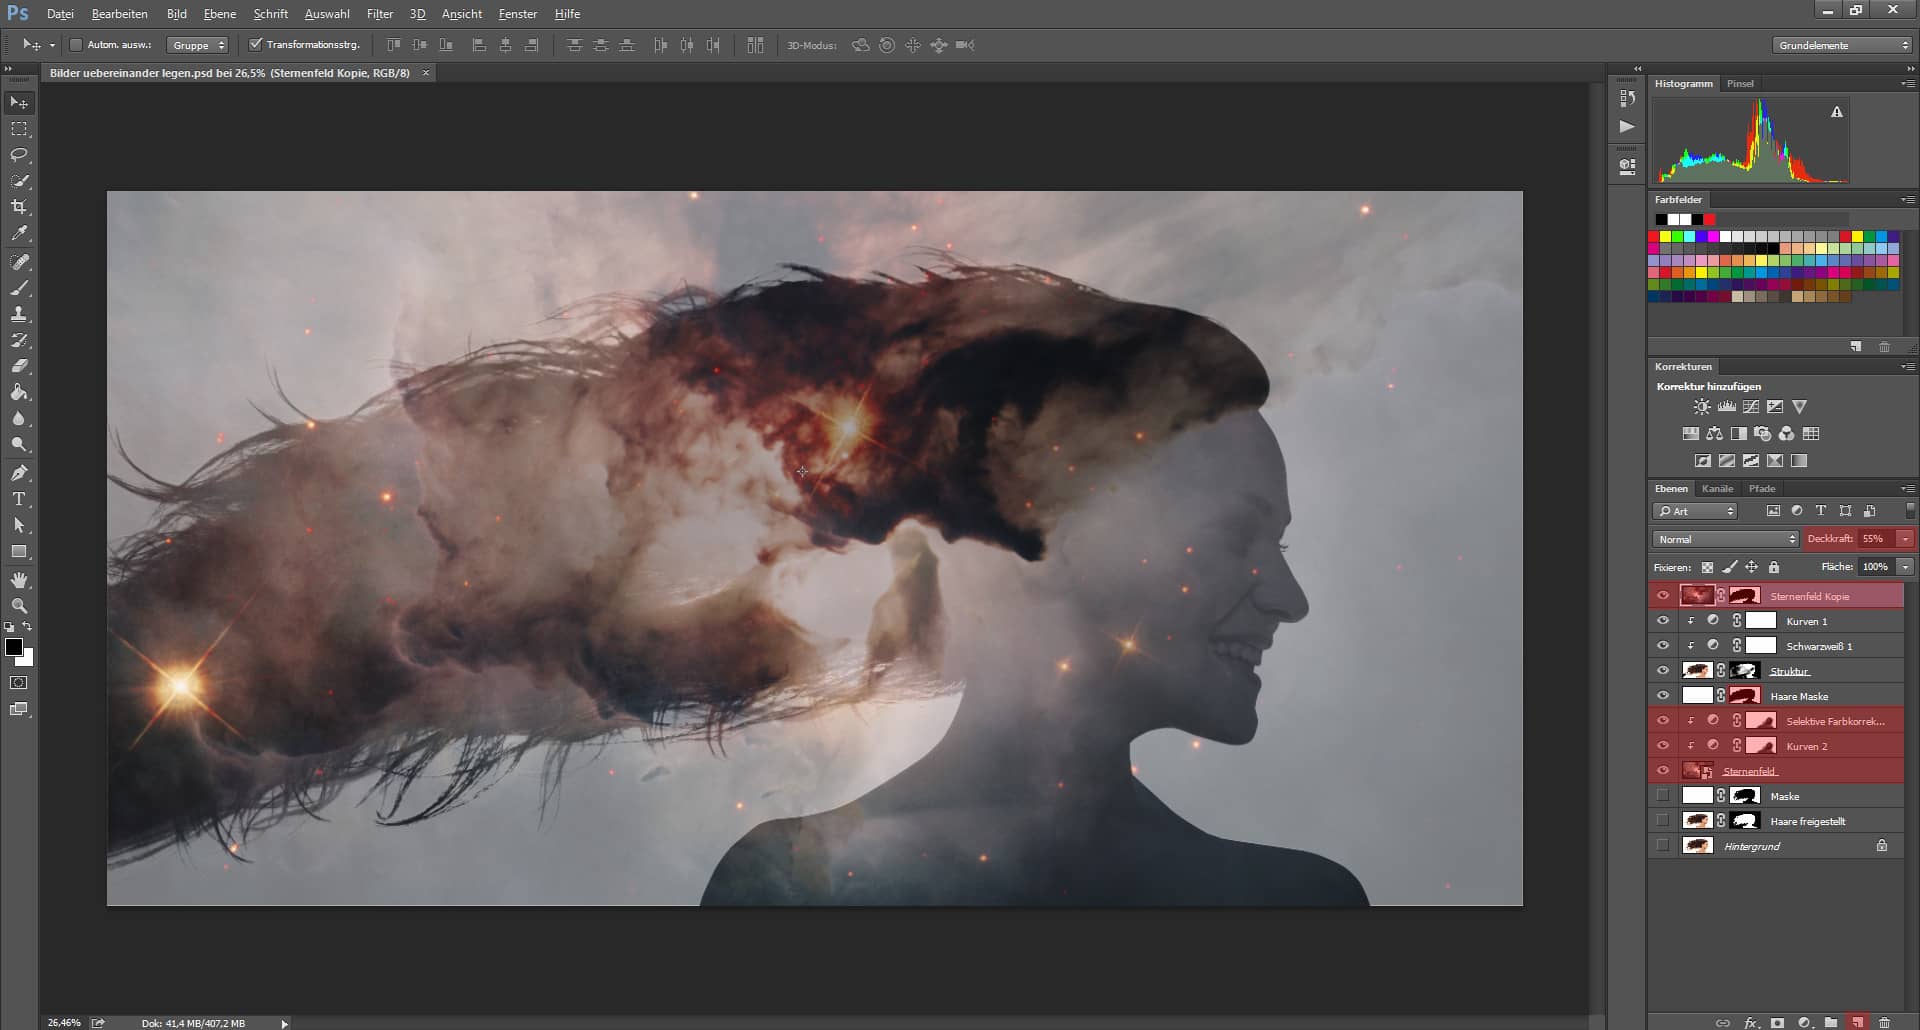This screenshot has height=1030, width=1920.
Task: Open the fx layer styles icon
Action: (x=1750, y=1023)
